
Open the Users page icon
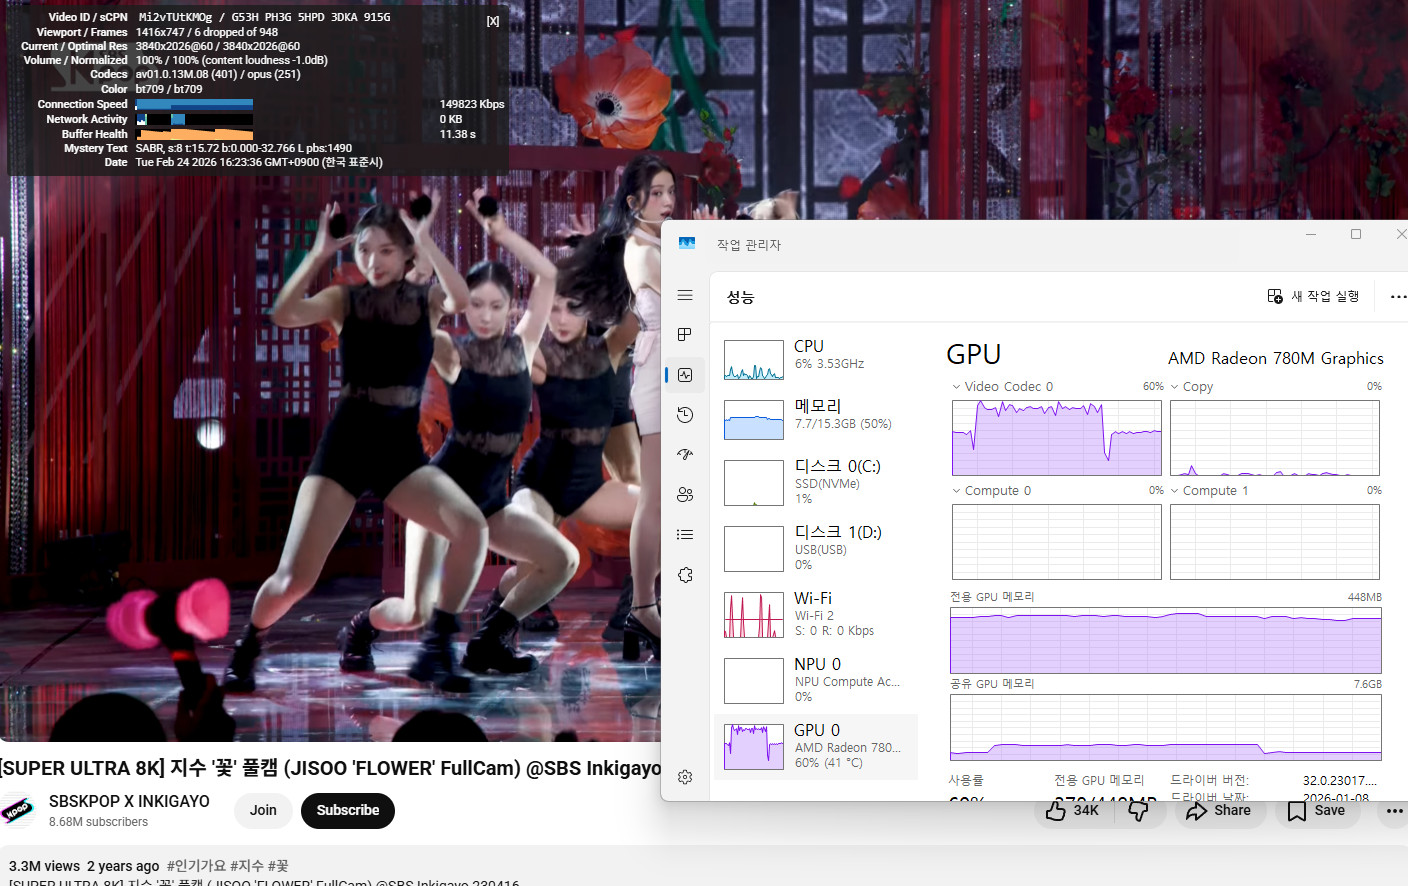(685, 495)
